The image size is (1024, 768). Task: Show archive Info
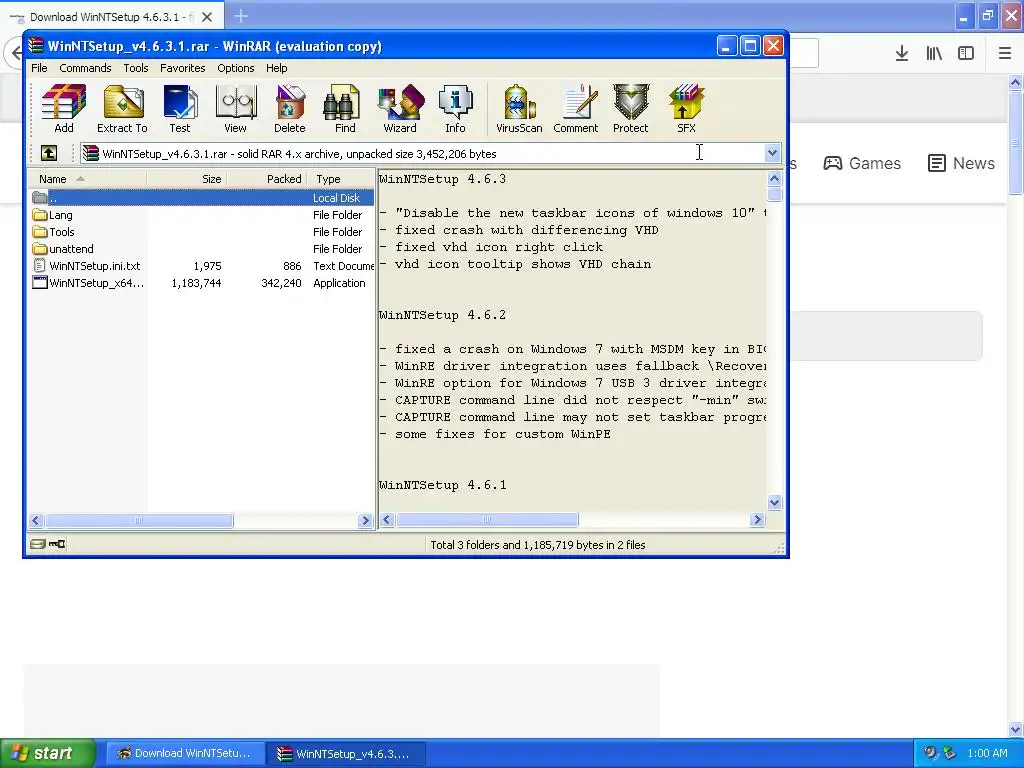click(455, 108)
